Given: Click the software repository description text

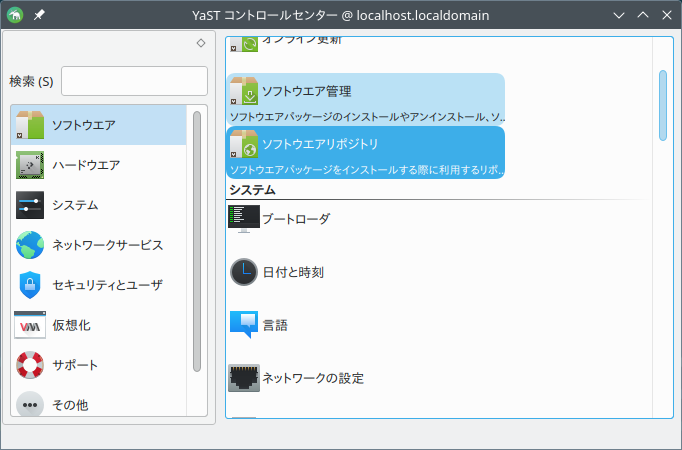Looking at the screenshot, I should tap(367, 170).
